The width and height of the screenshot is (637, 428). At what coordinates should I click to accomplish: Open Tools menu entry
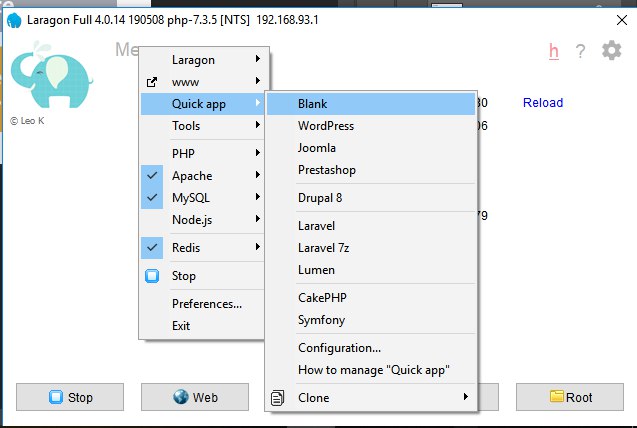tap(202, 126)
